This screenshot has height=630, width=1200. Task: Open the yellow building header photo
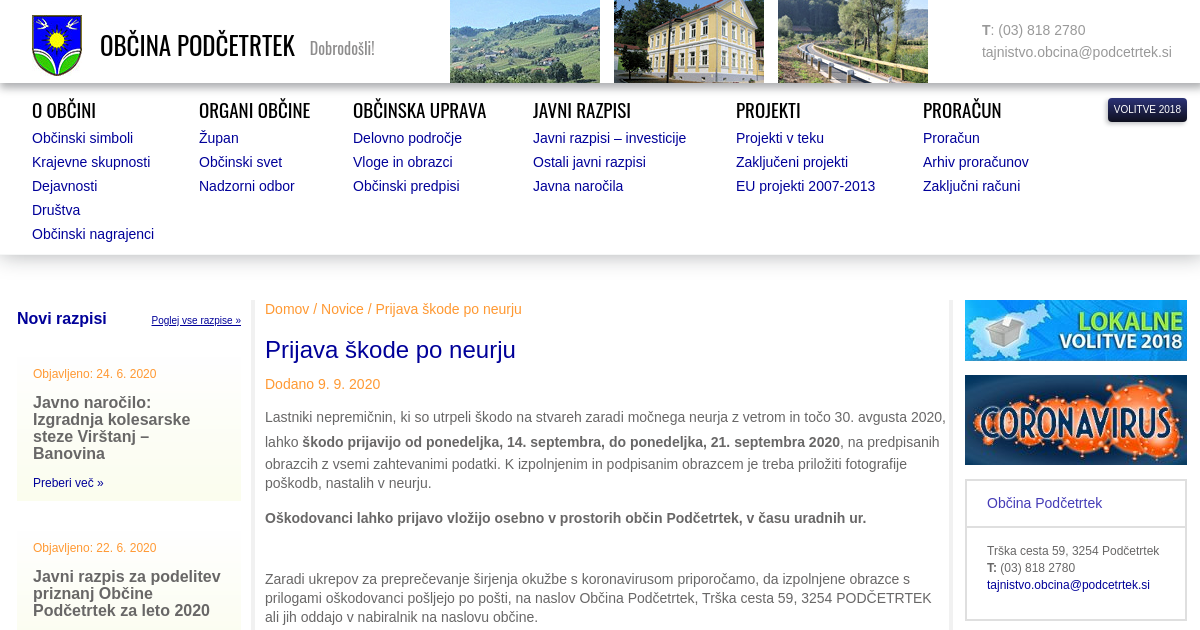click(x=688, y=41)
